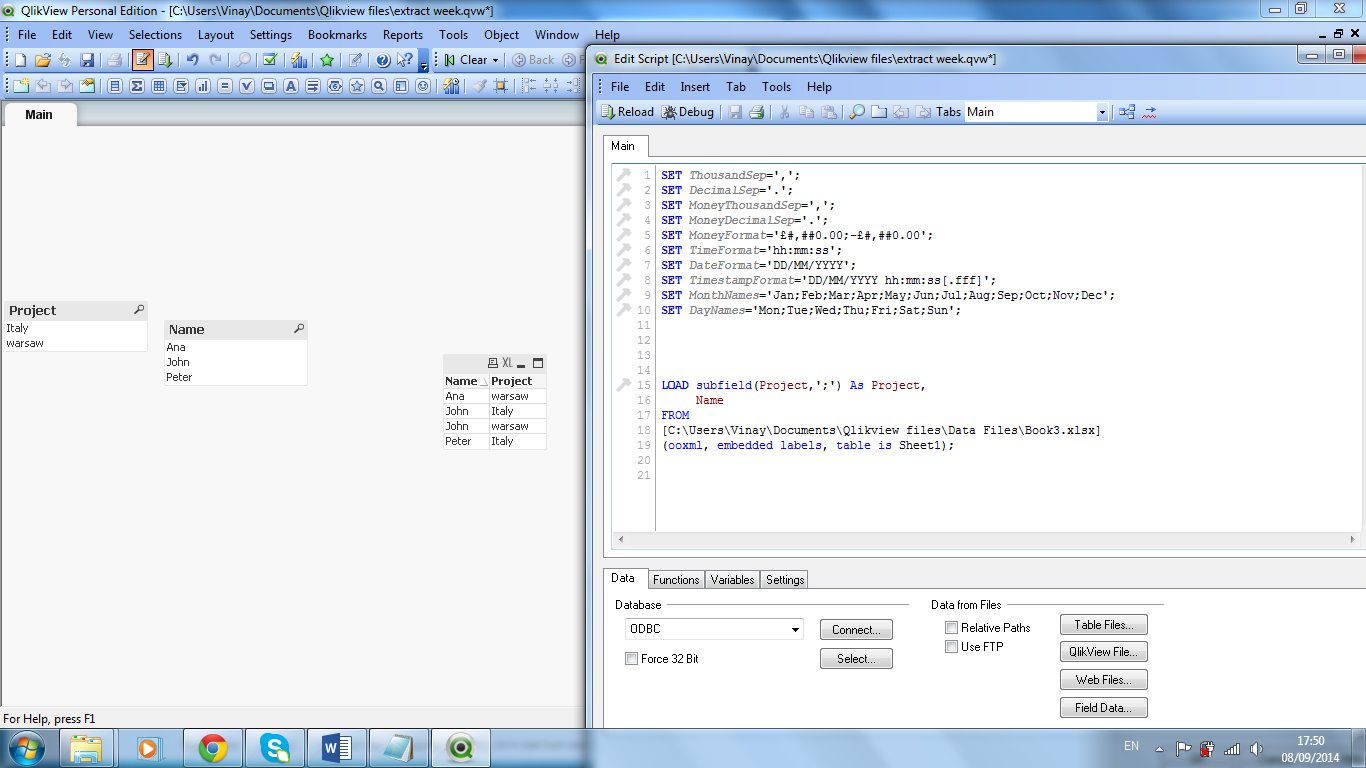Launch the Quick Chart wizard icon
This screenshot has width=1366, height=768.
pyautogui.click(x=298, y=60)
